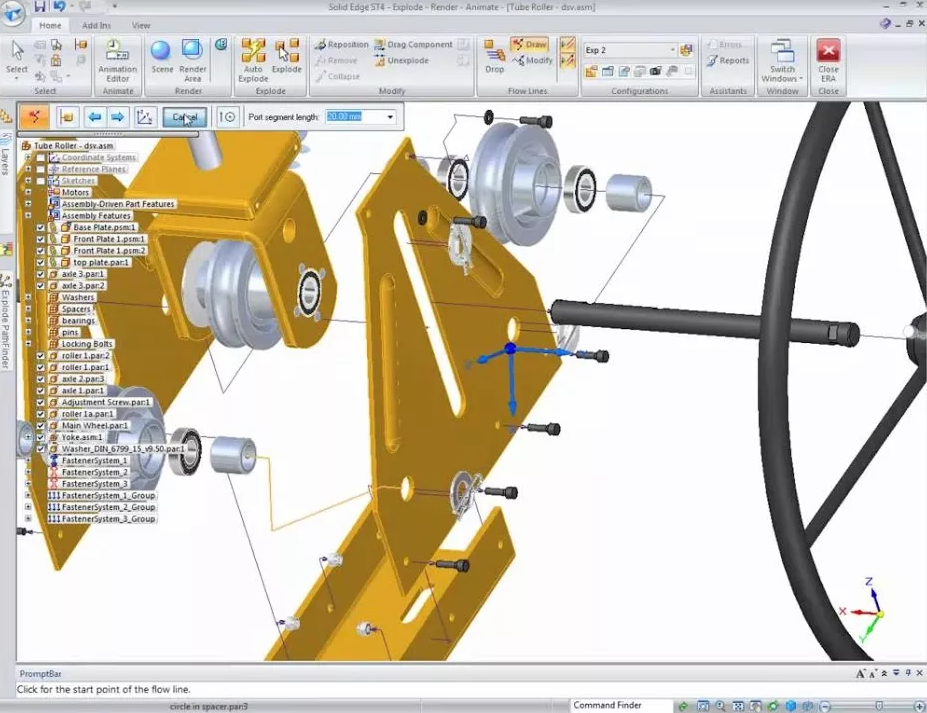Click the blue left arrow on command bar

(x=95, y=117)
